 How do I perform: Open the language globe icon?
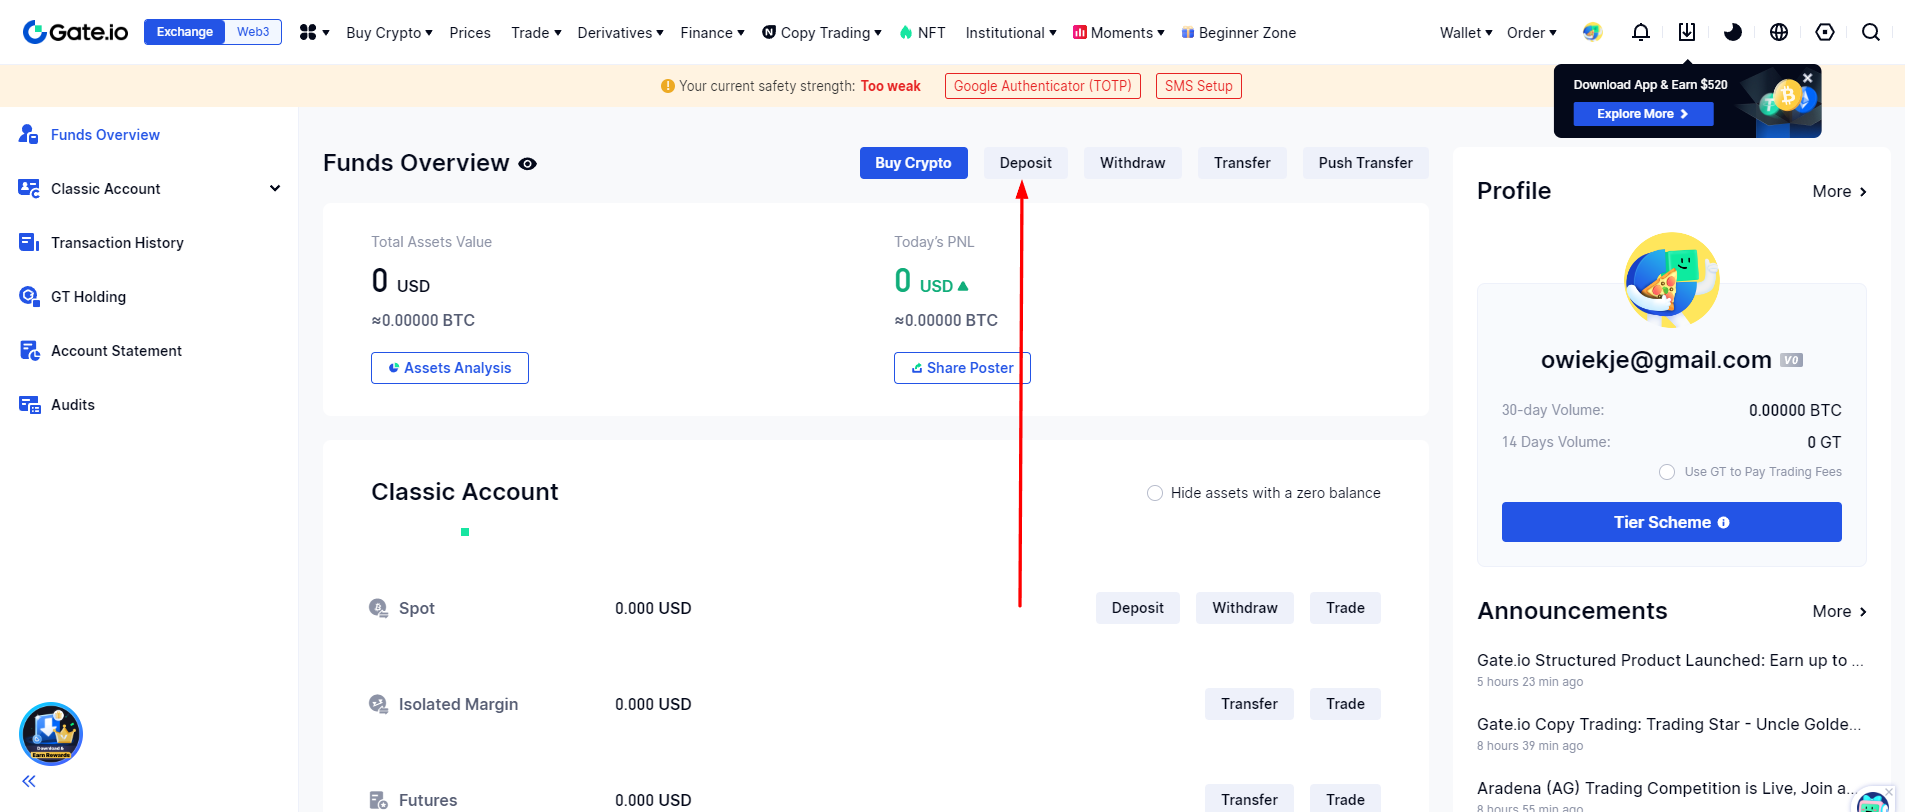coord(1779,33)
